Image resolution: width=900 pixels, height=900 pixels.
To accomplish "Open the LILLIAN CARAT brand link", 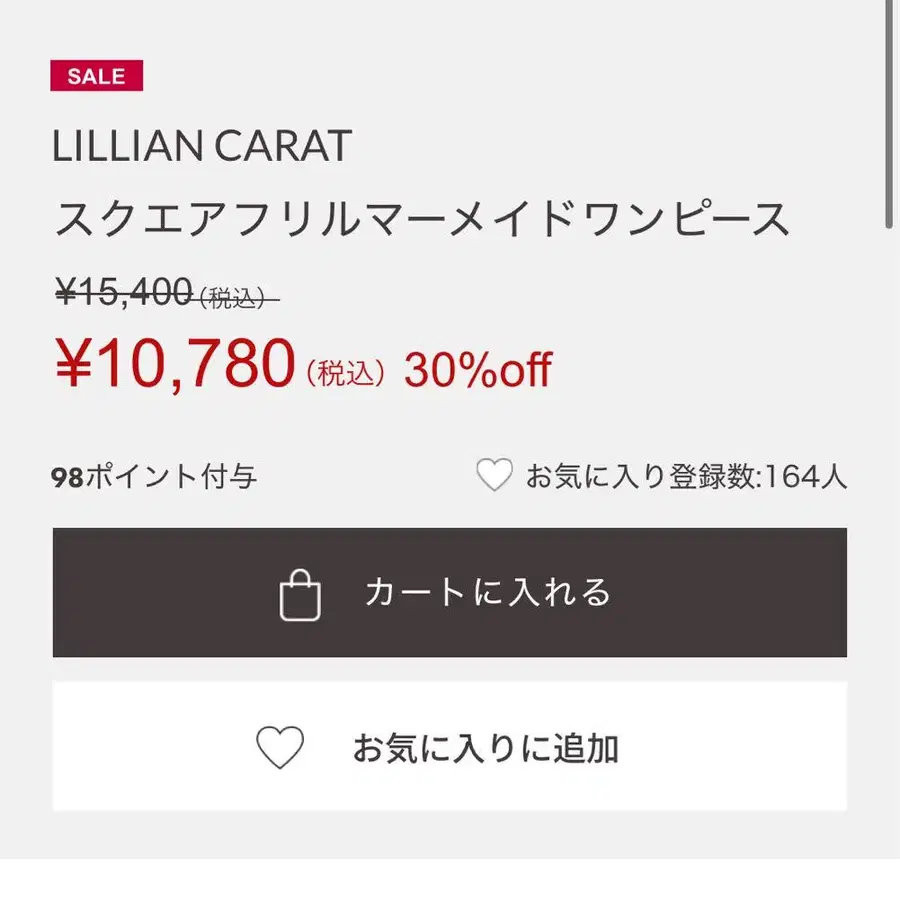I will click(201, 145).
